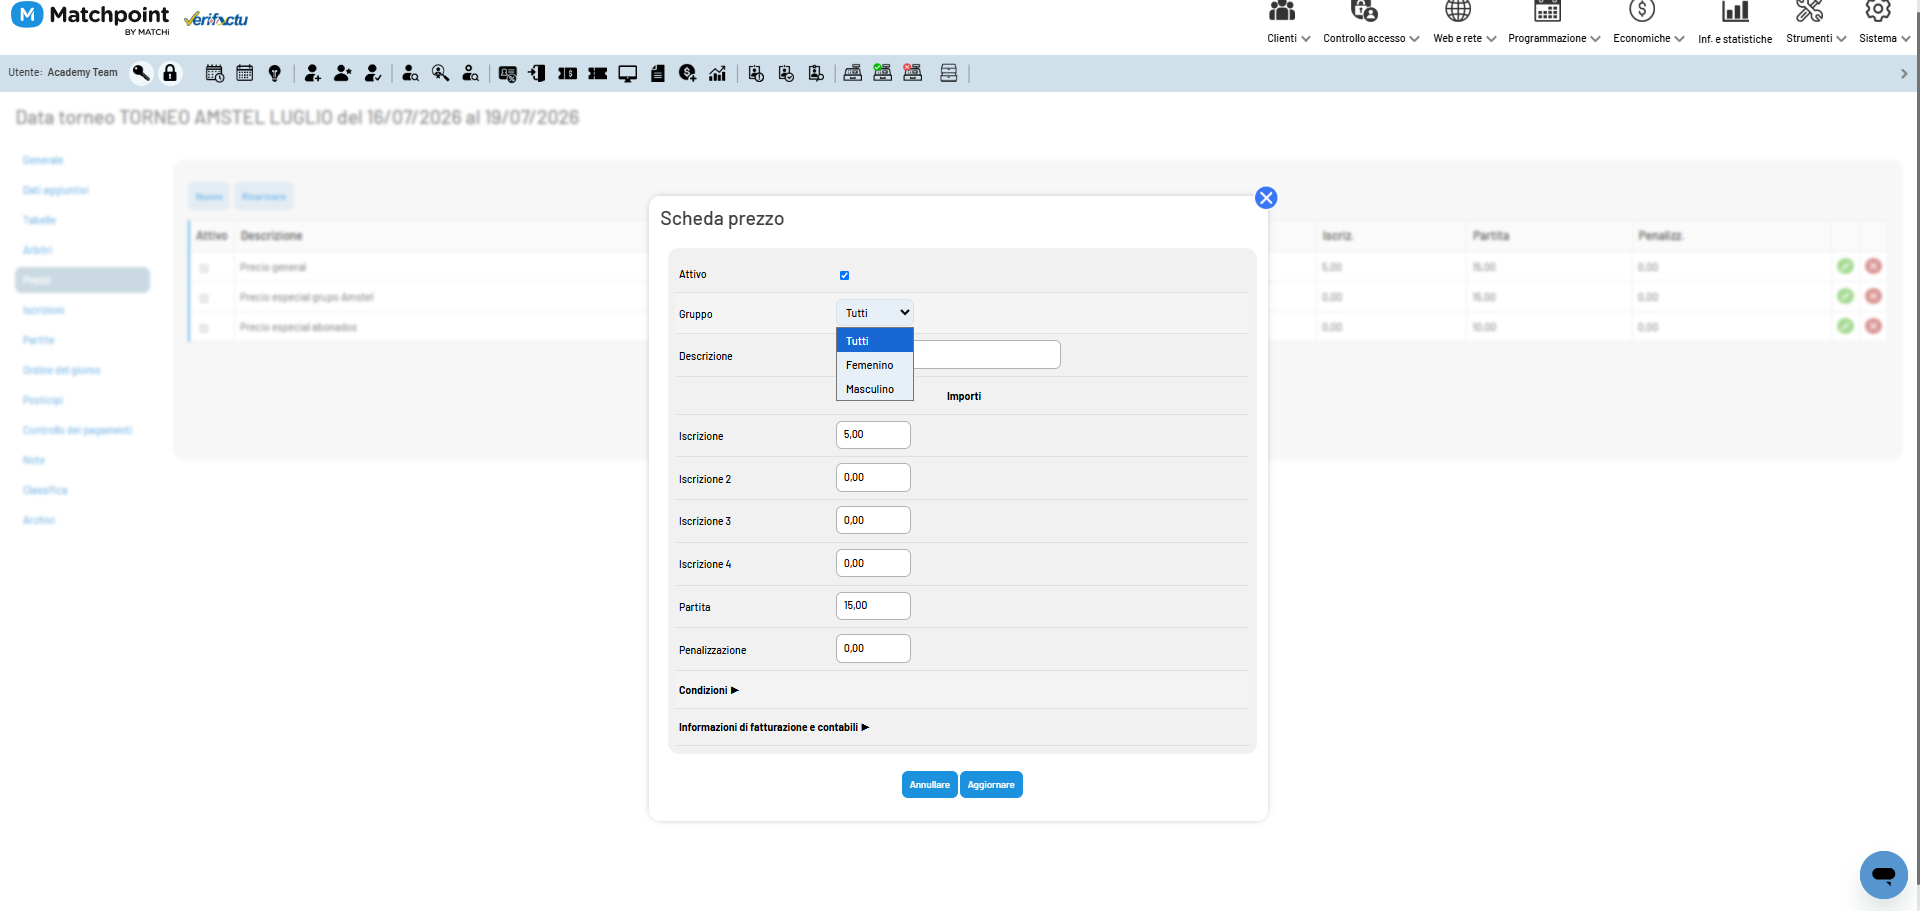Viewport: 1920px width, 911px height.
Task: Click the cash register with green check
Action: point(883,73)
